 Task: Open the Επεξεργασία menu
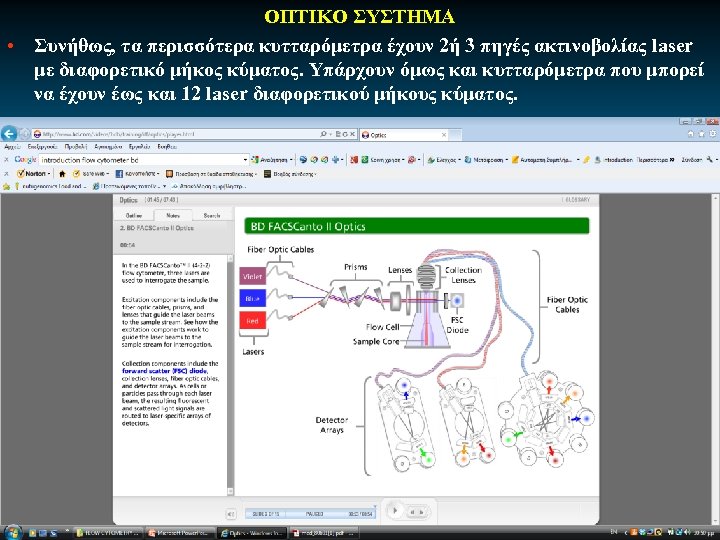click(x=42, y=147)
